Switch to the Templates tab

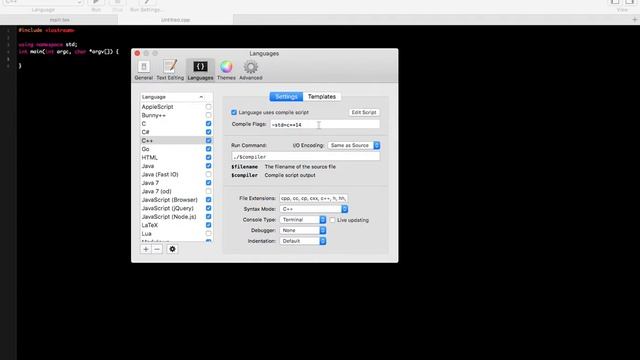pos(322,97)
